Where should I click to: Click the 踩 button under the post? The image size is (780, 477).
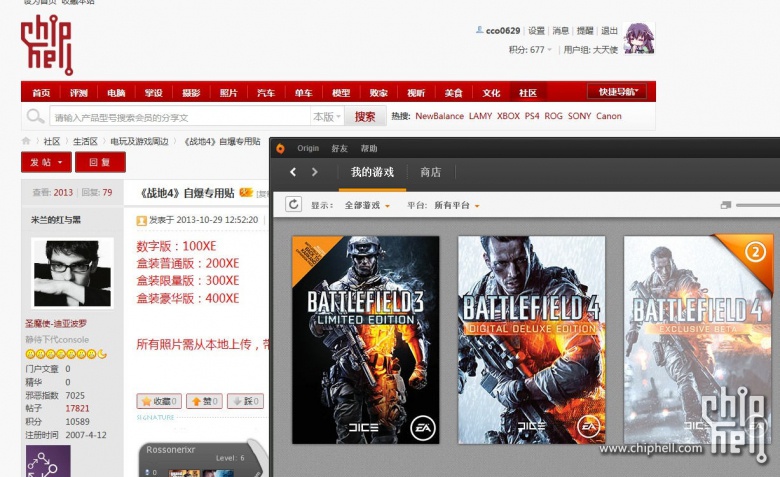(x=245, y=401)
